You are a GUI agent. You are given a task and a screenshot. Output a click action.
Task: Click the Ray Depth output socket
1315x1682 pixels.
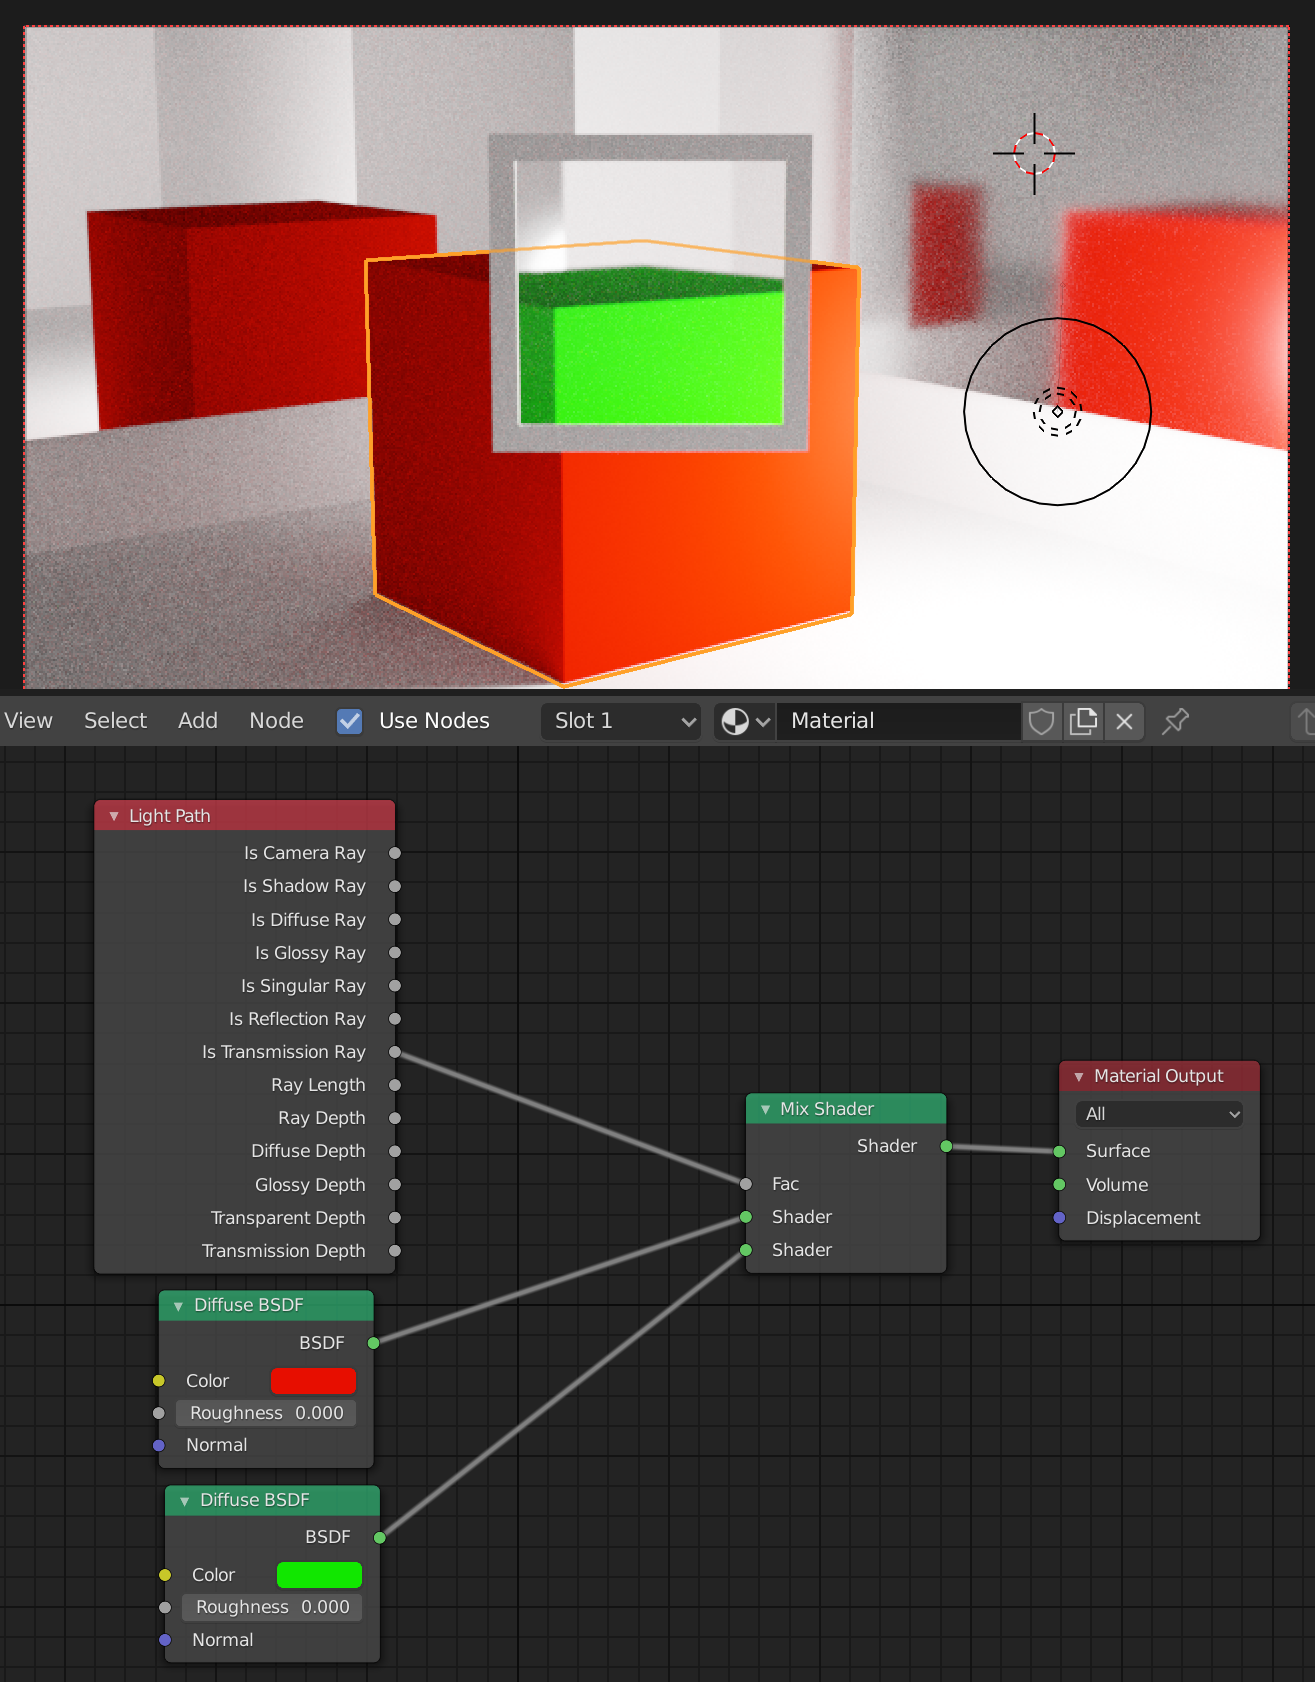point(395,1118)
